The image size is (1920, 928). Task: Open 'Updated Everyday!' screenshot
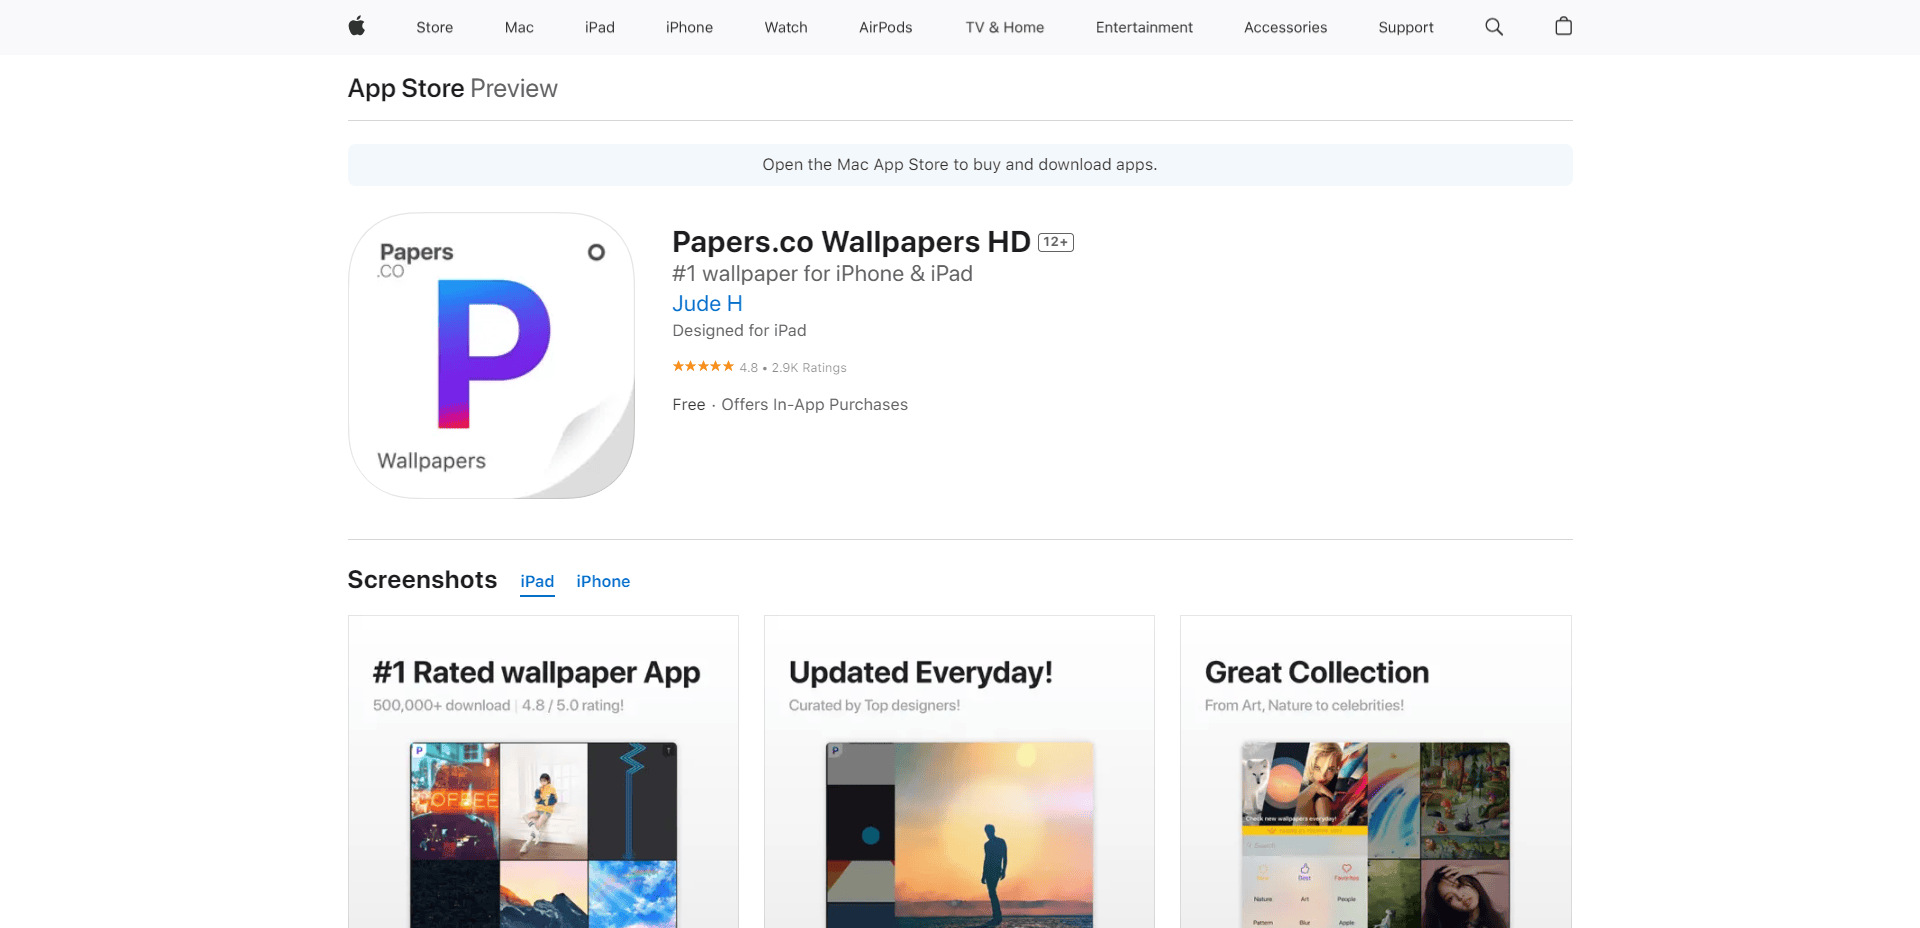point(959,771)
